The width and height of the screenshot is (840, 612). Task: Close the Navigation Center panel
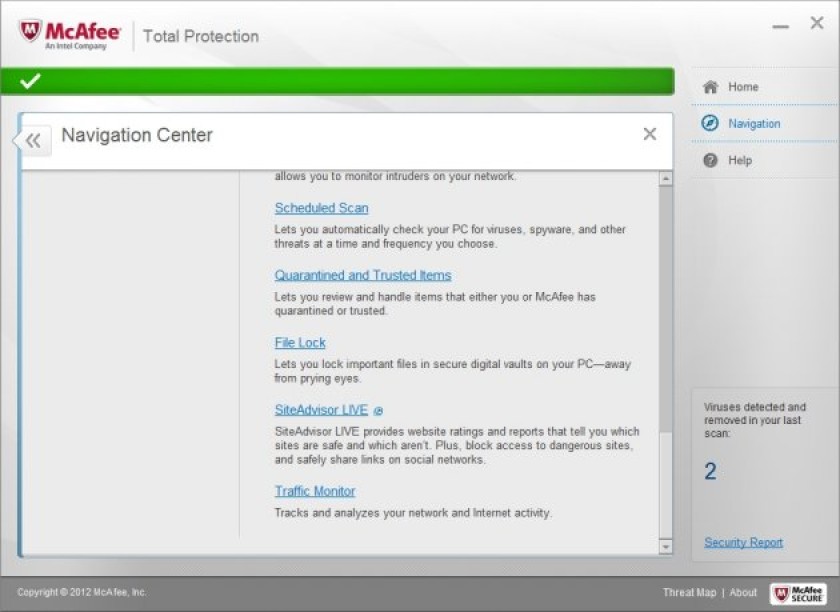coord(649,134)
